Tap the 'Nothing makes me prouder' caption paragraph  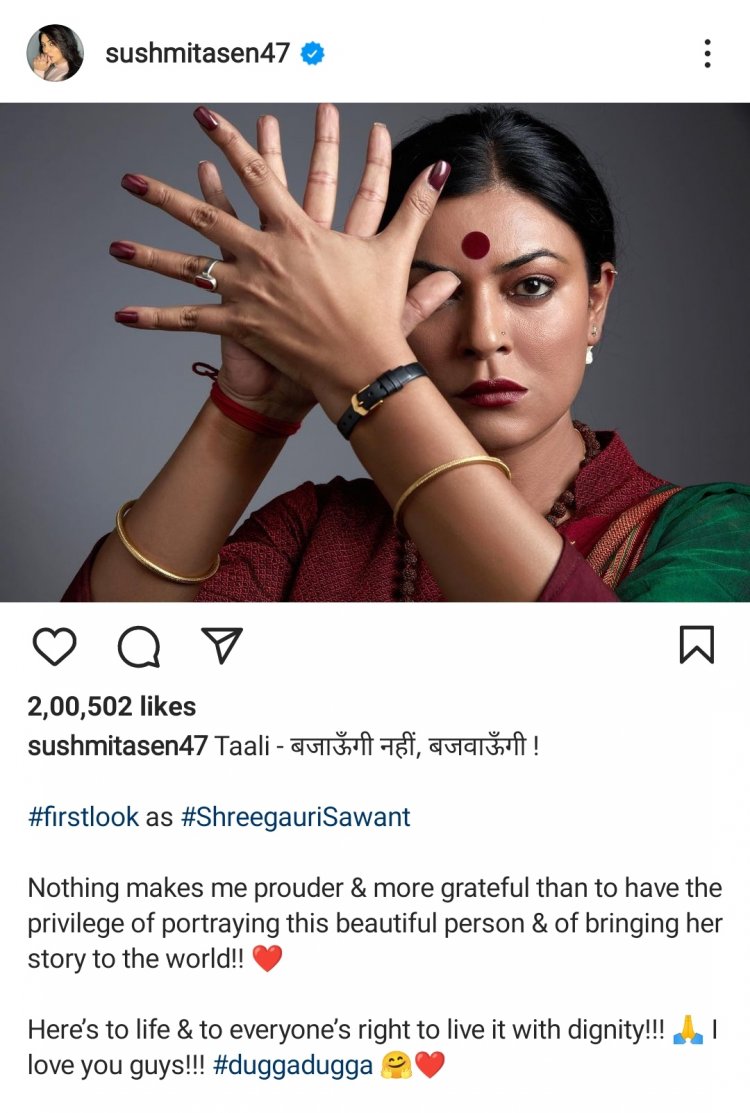(x=375, y=923)
